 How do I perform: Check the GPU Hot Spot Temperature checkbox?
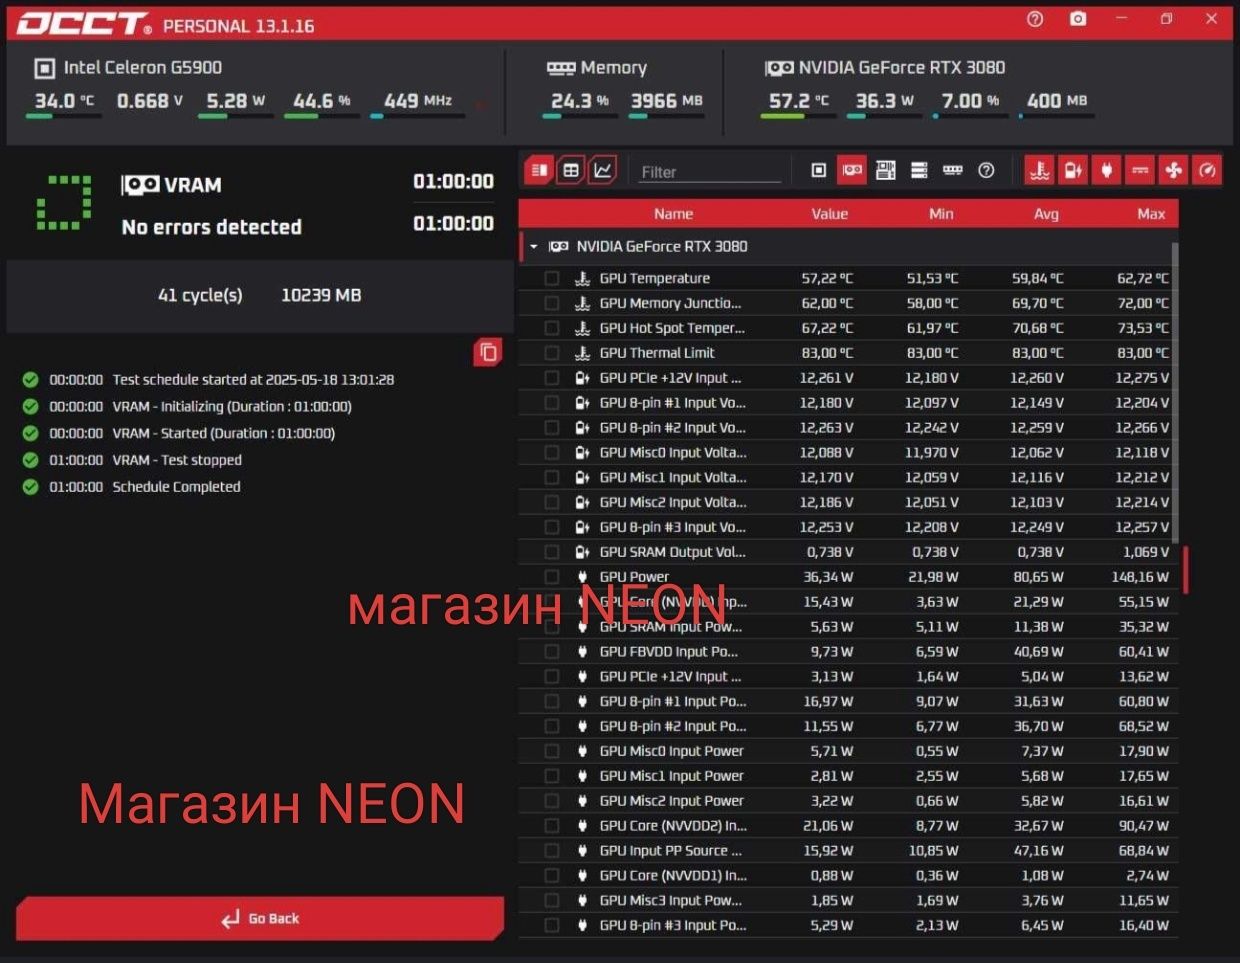[x=552, y=328]
